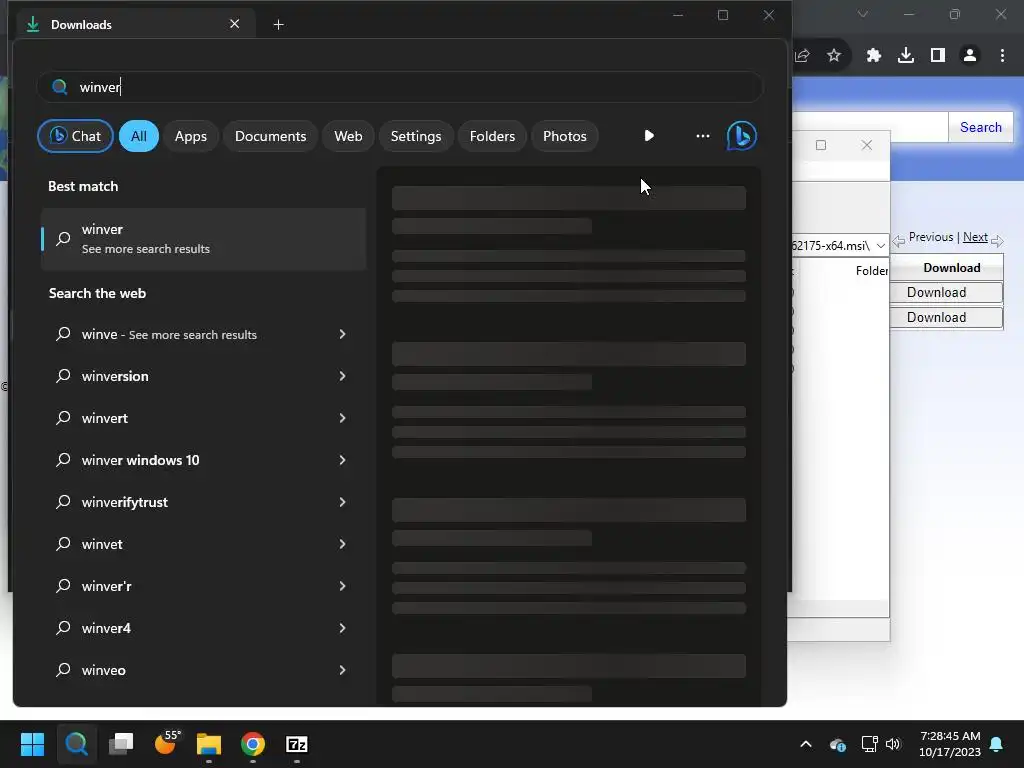Expand the winvet suggestion arrow
1024x768 pixels.
(x=342, y=544)
